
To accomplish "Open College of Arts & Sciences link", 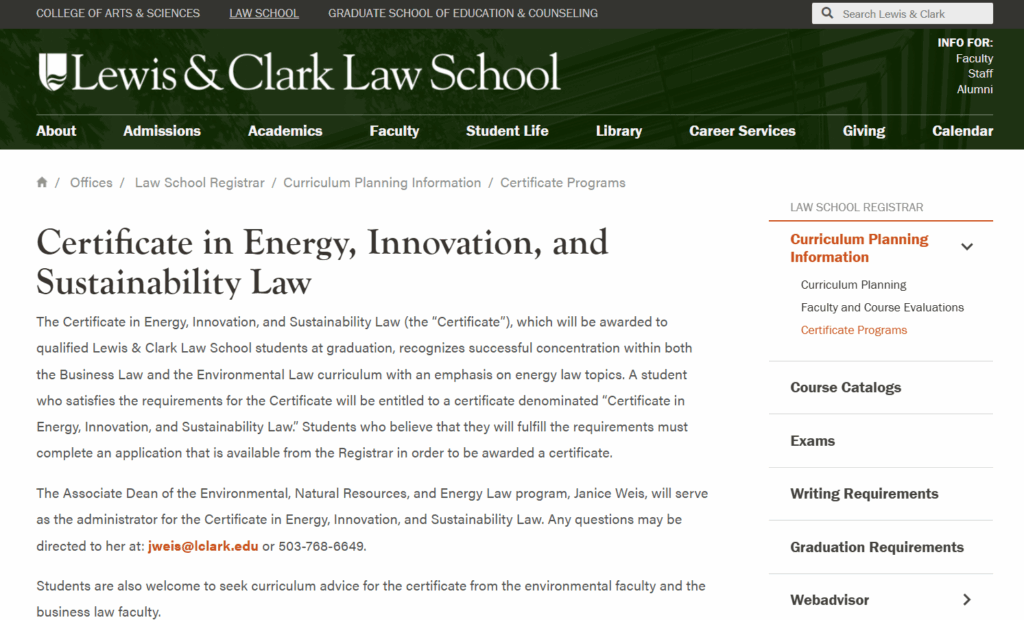I will pos(118,13).
